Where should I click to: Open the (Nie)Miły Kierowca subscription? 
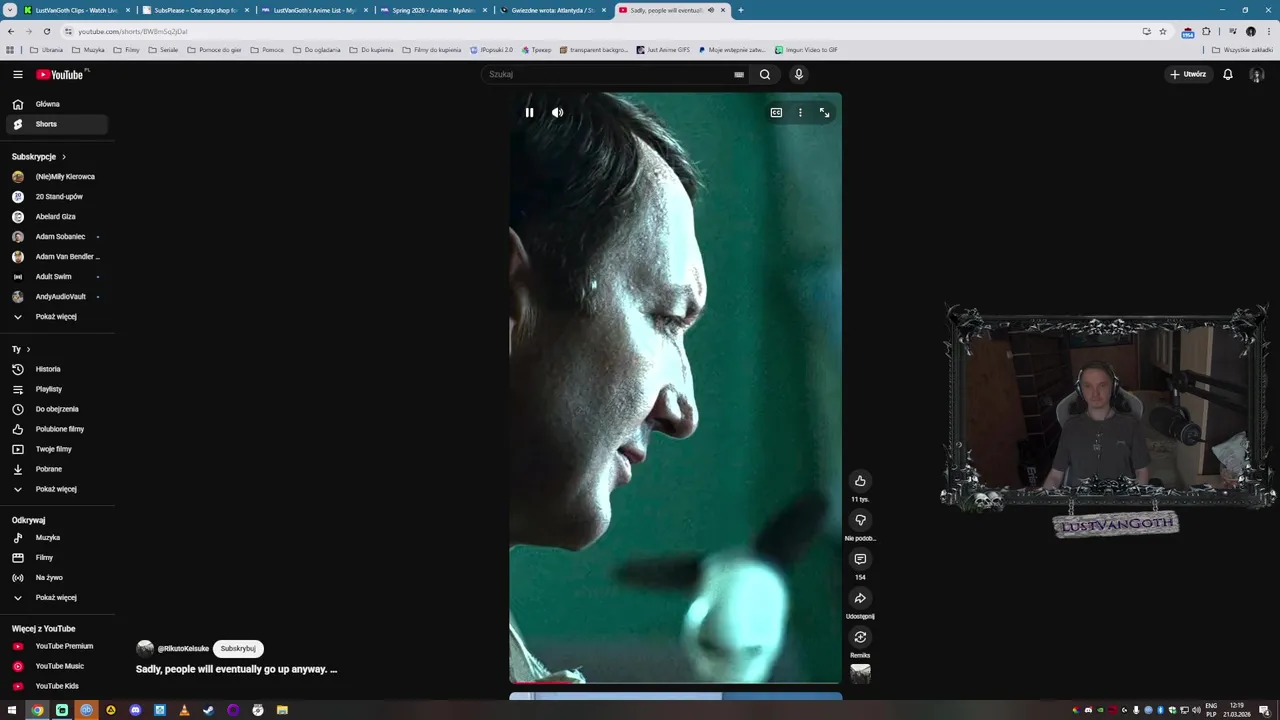(57, 177)
